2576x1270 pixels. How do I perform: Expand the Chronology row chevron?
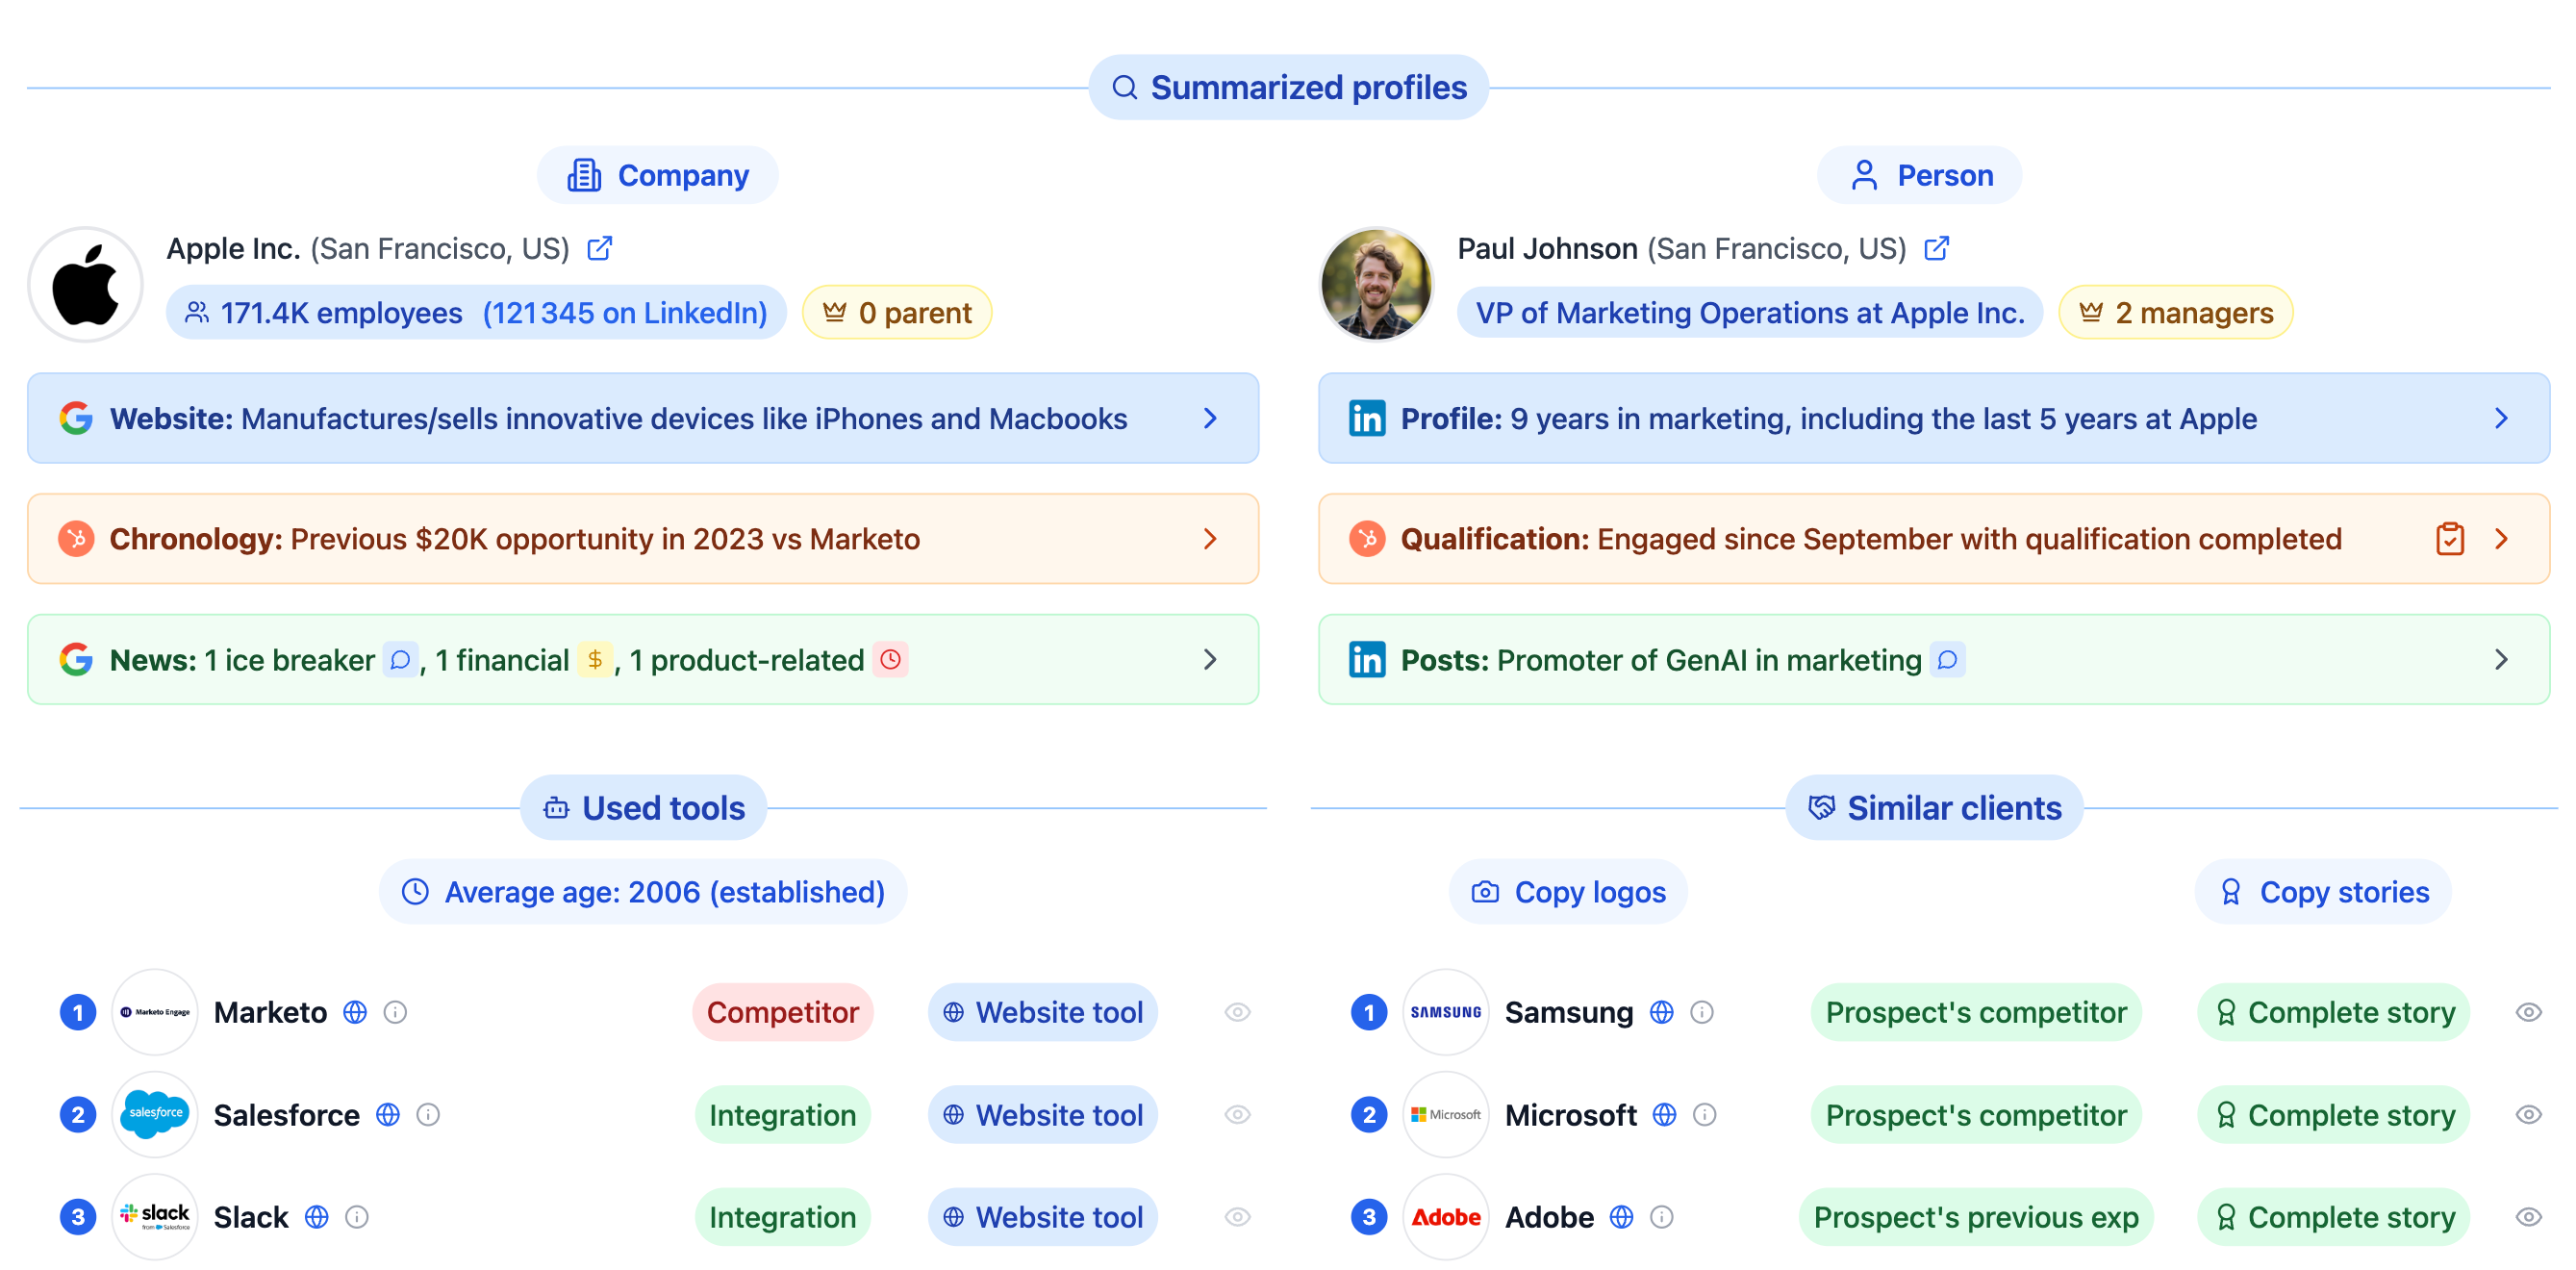point(1210,539)
